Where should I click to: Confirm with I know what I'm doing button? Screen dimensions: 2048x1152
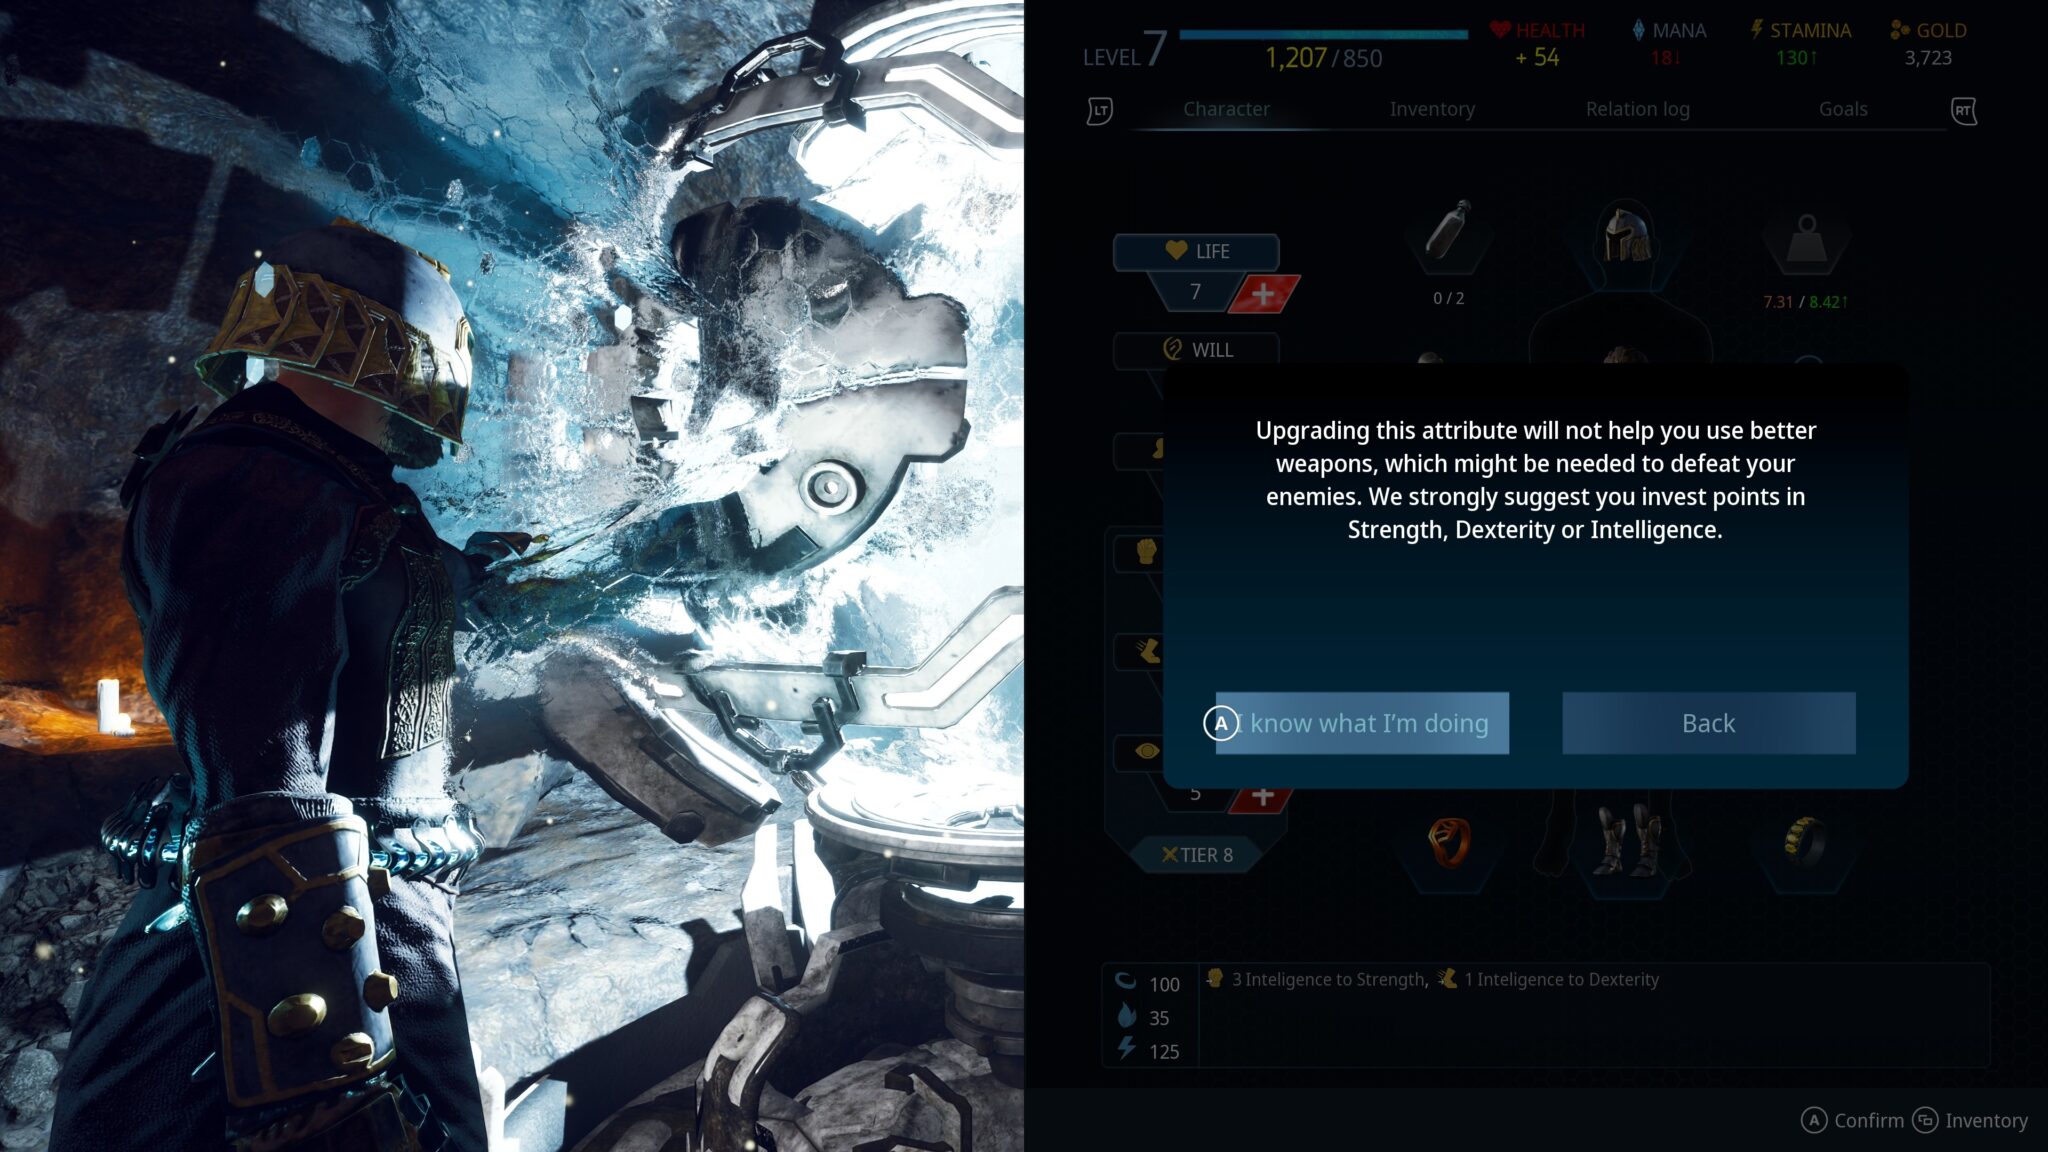tap(1357, 722)
